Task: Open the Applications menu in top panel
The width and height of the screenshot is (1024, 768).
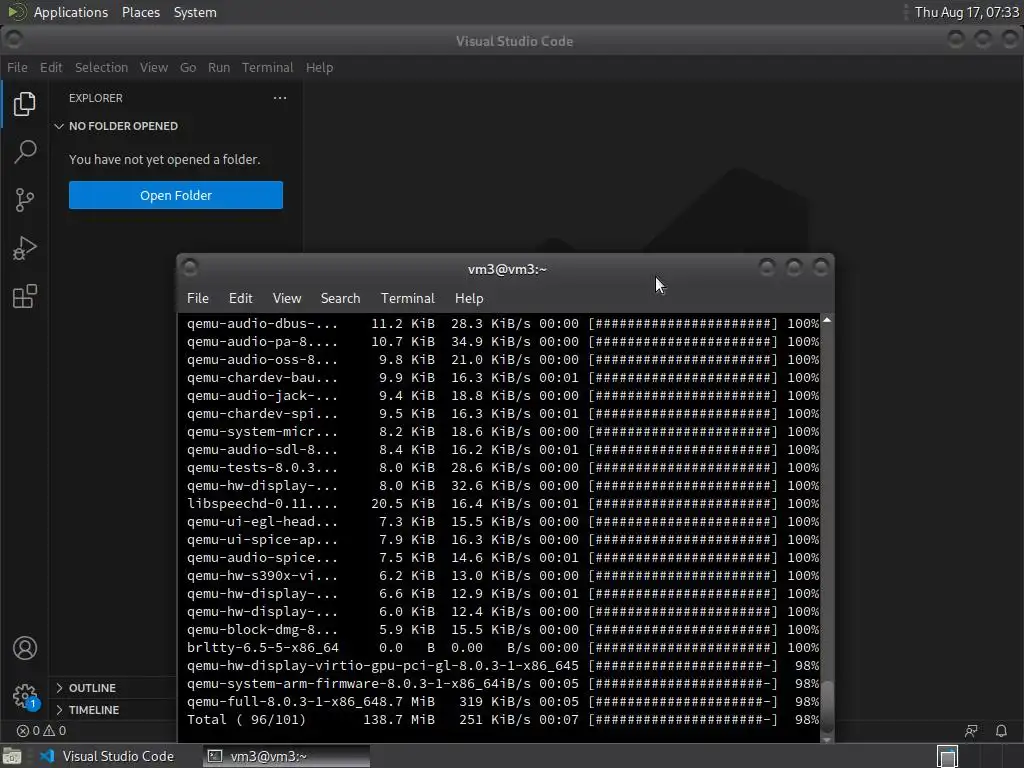Action: click(x=71, y=12)
